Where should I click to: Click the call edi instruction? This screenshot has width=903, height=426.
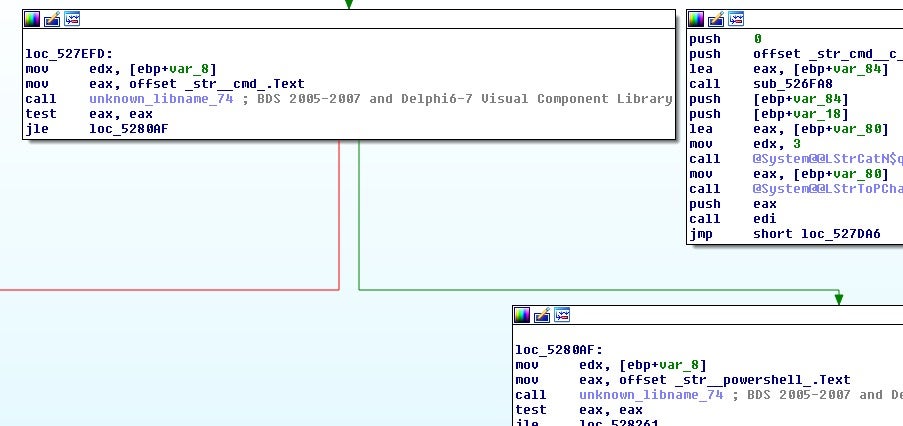[x=765, y=219]
